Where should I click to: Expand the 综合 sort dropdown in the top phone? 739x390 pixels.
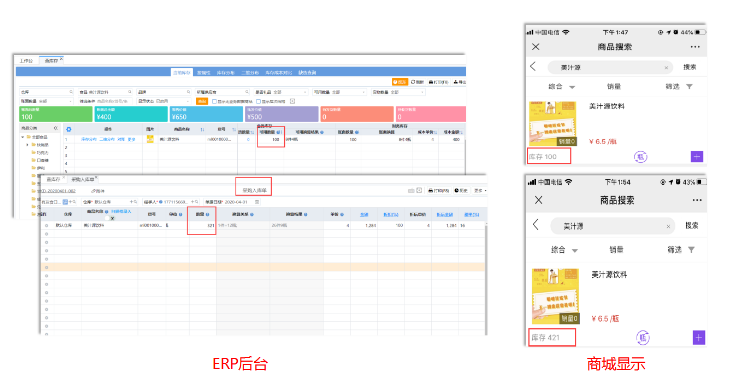[561, 87]
